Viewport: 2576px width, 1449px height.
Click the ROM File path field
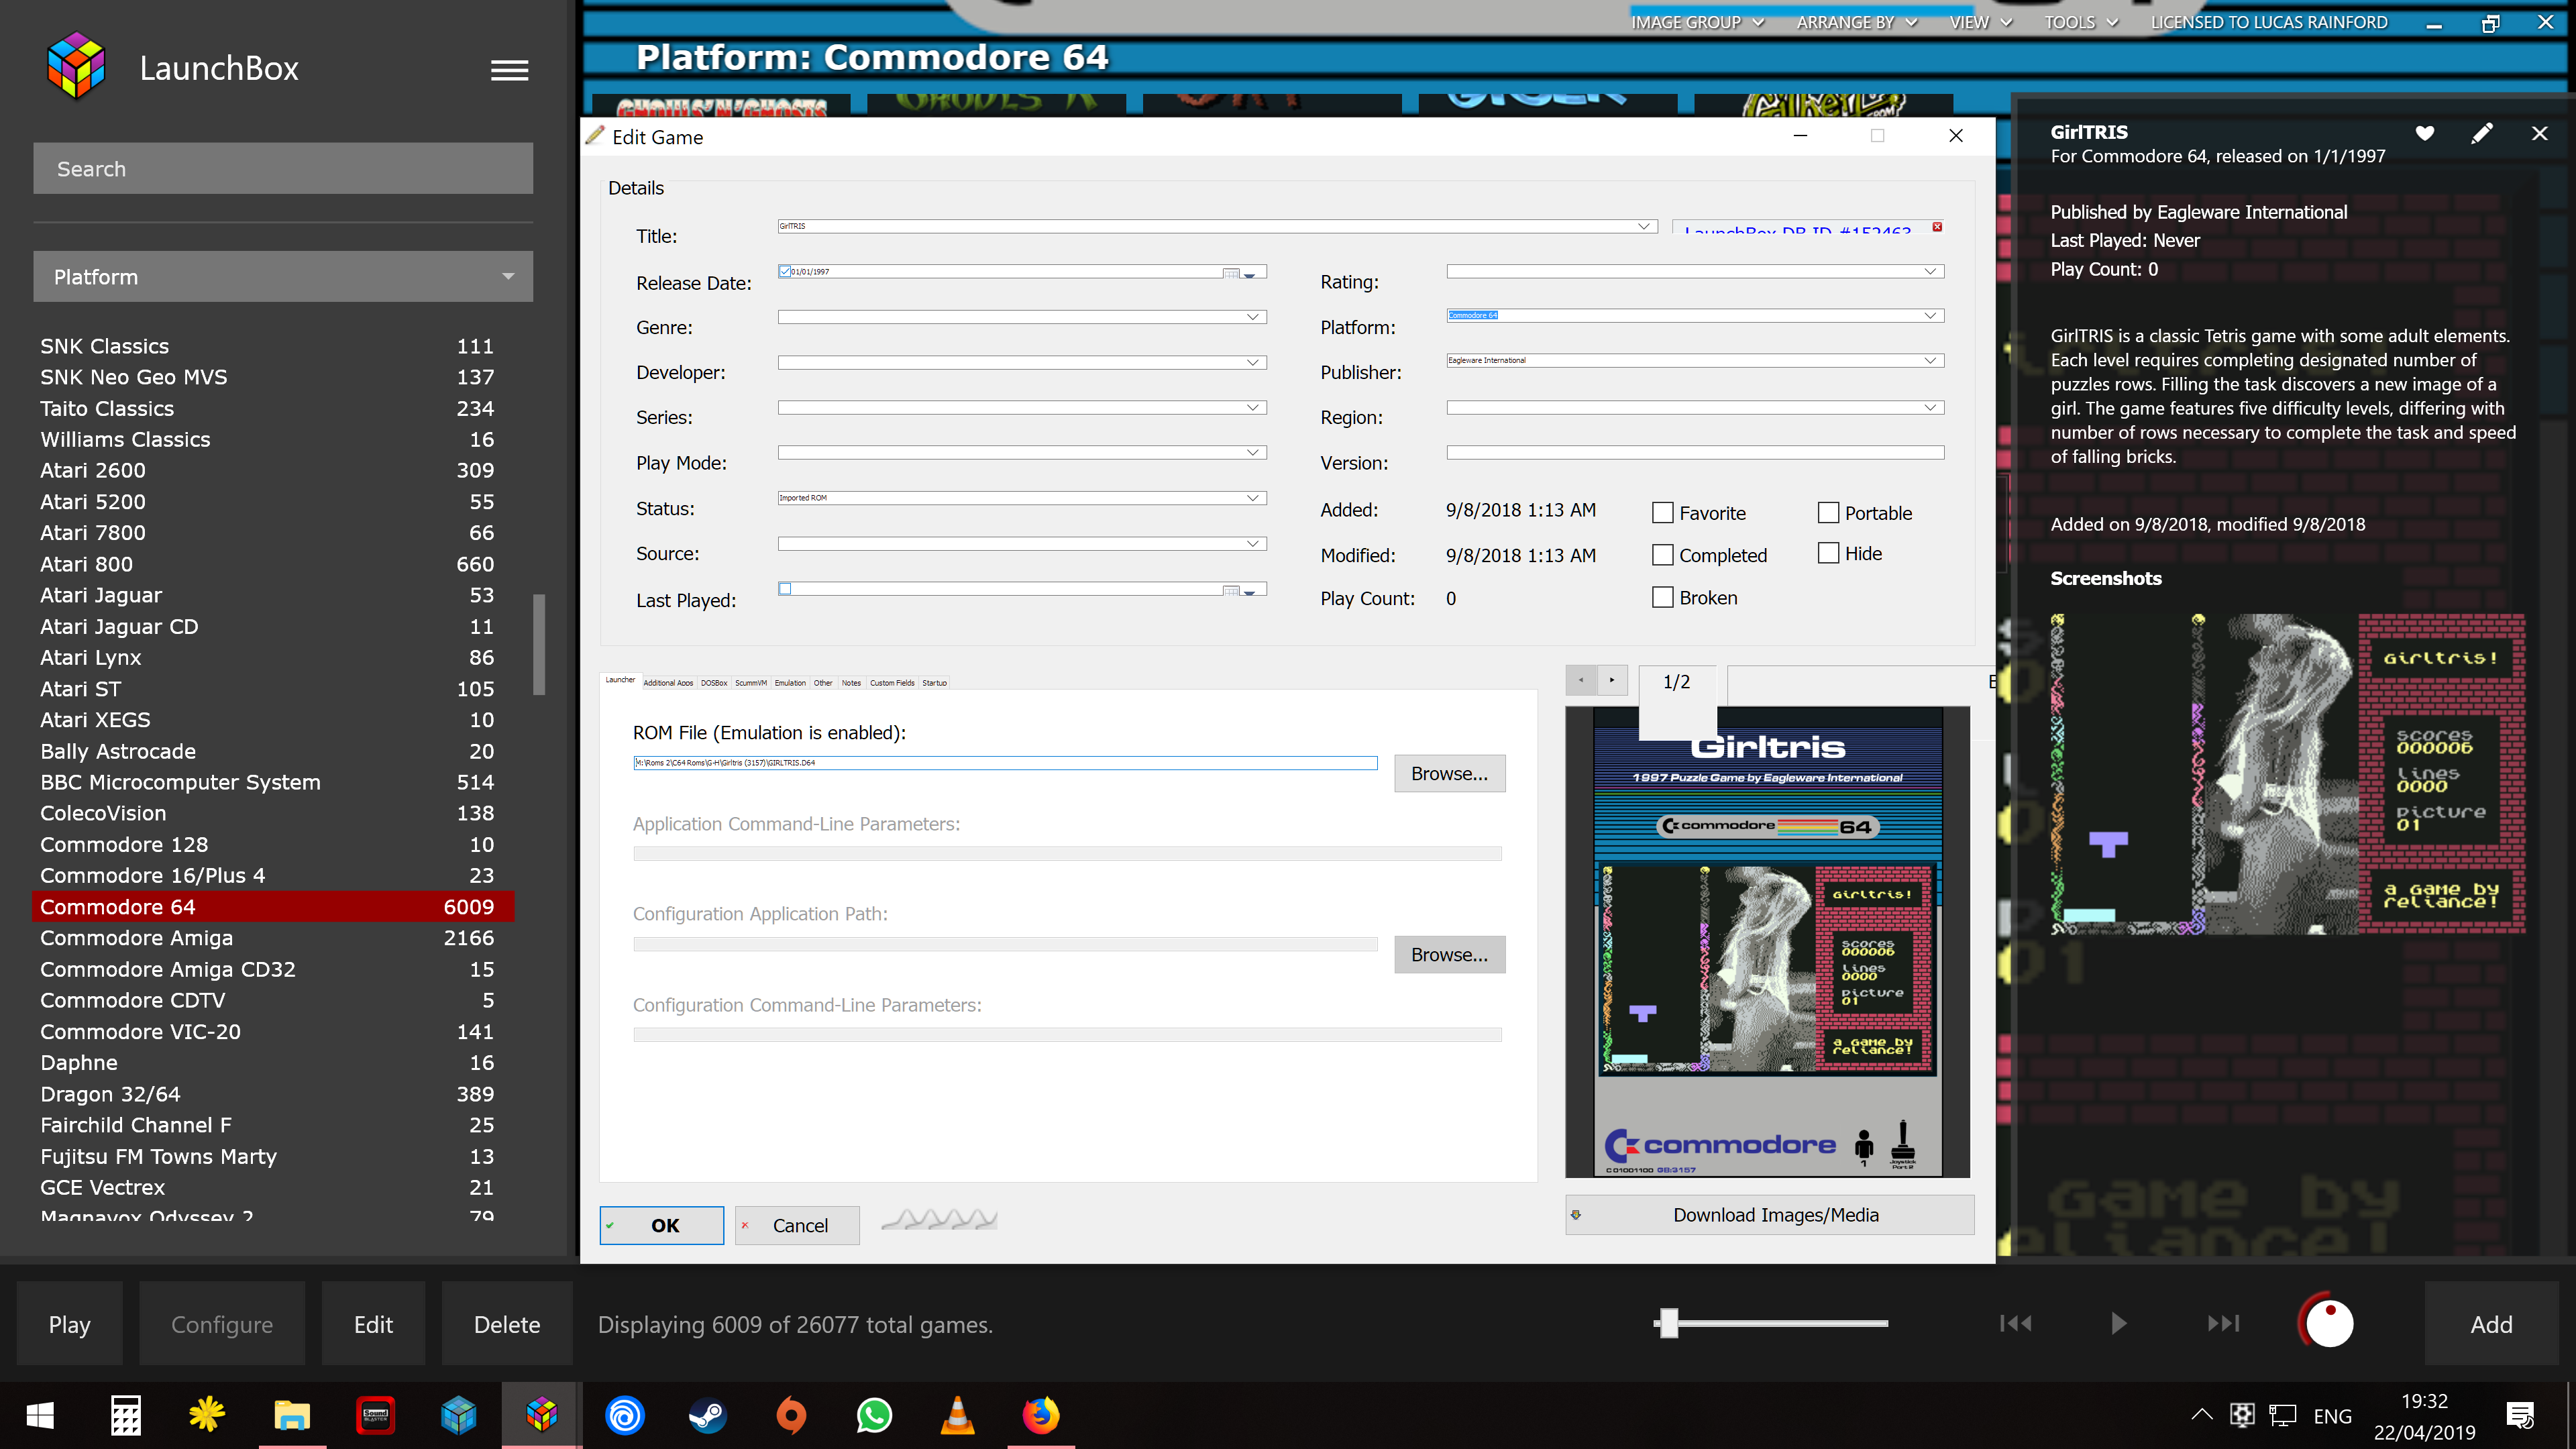click(x=1005, y=763)
